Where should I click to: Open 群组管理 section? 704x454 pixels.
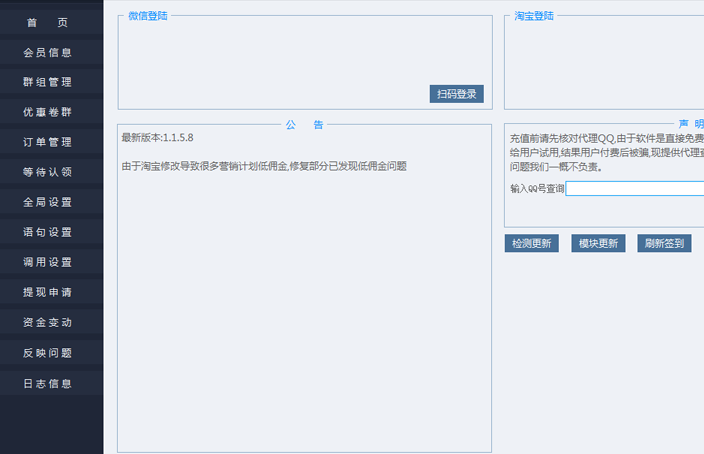point(48,82)
